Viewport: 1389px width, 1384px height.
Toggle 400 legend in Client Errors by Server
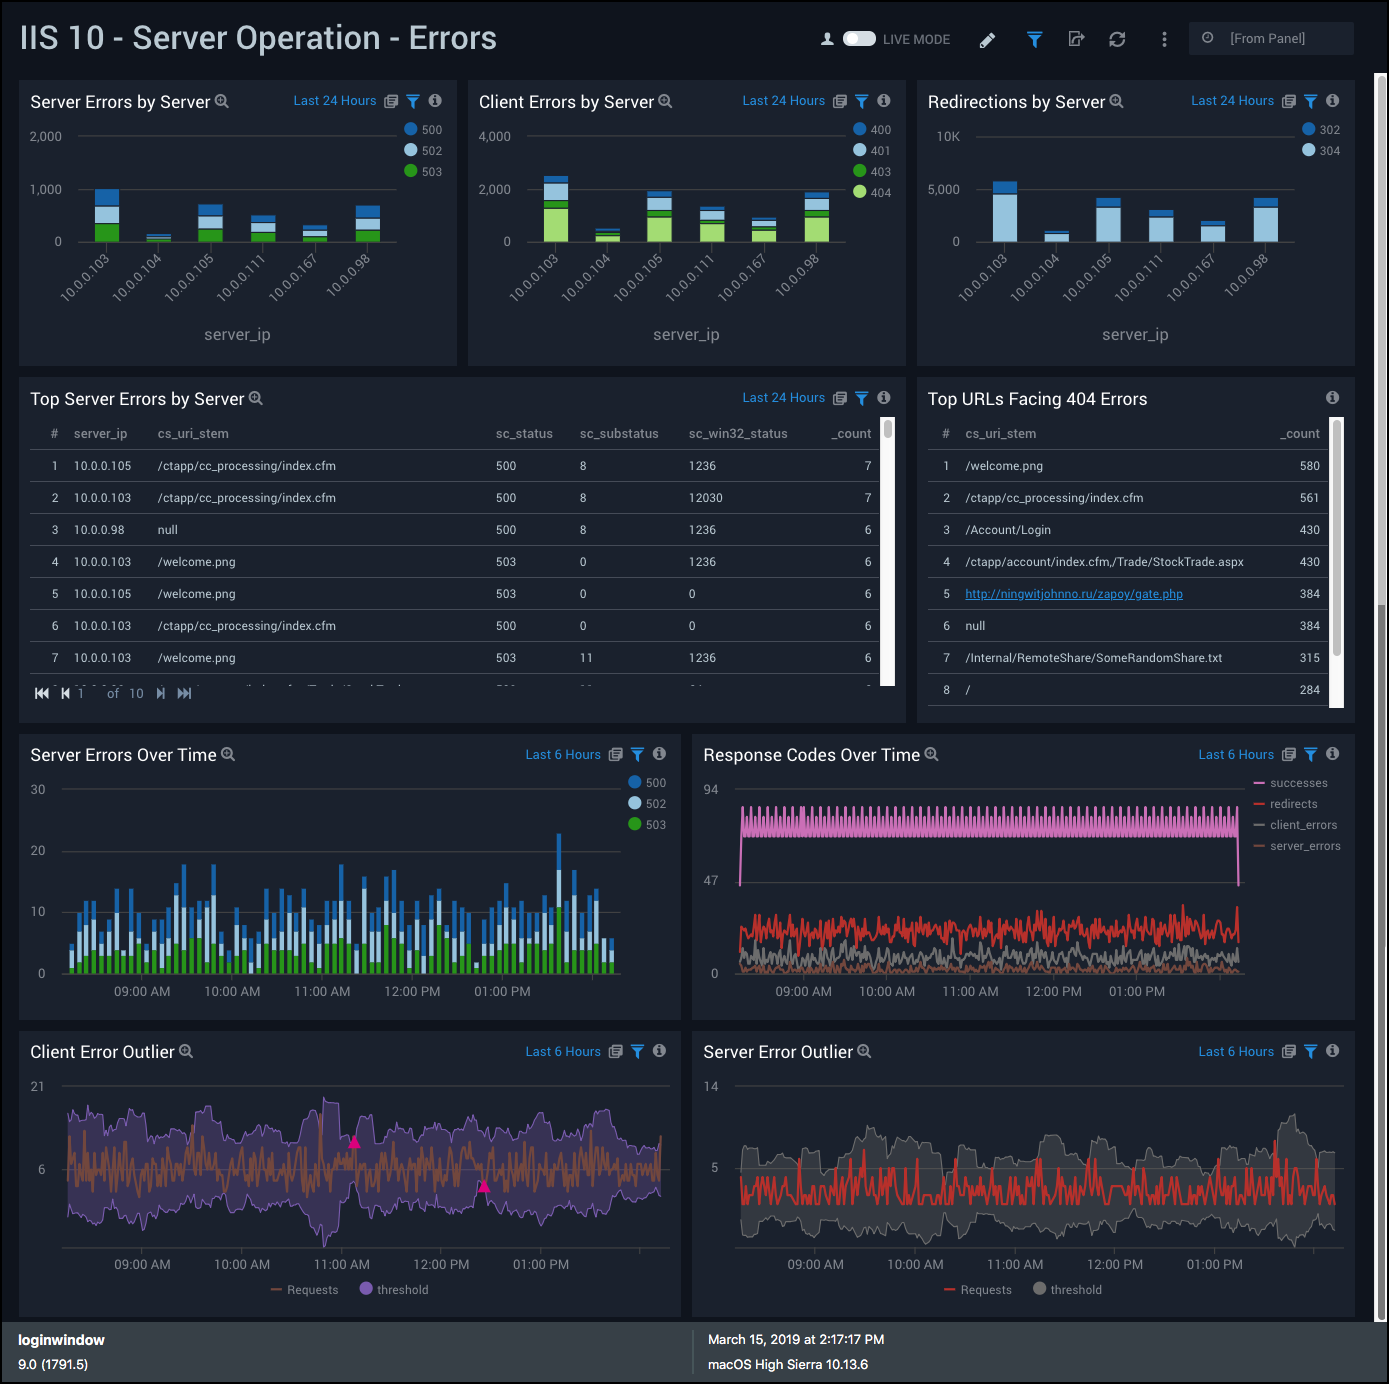coord(872,130)
